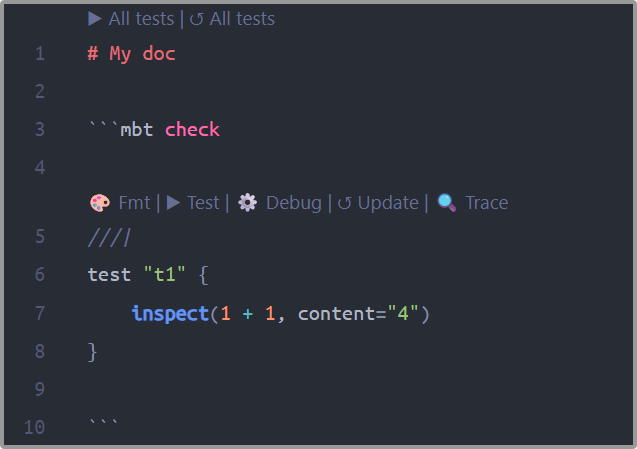Viewport: 637px width, 449px height.
Task: Click the refresh arrow before Update
Action: click(344, 203)
